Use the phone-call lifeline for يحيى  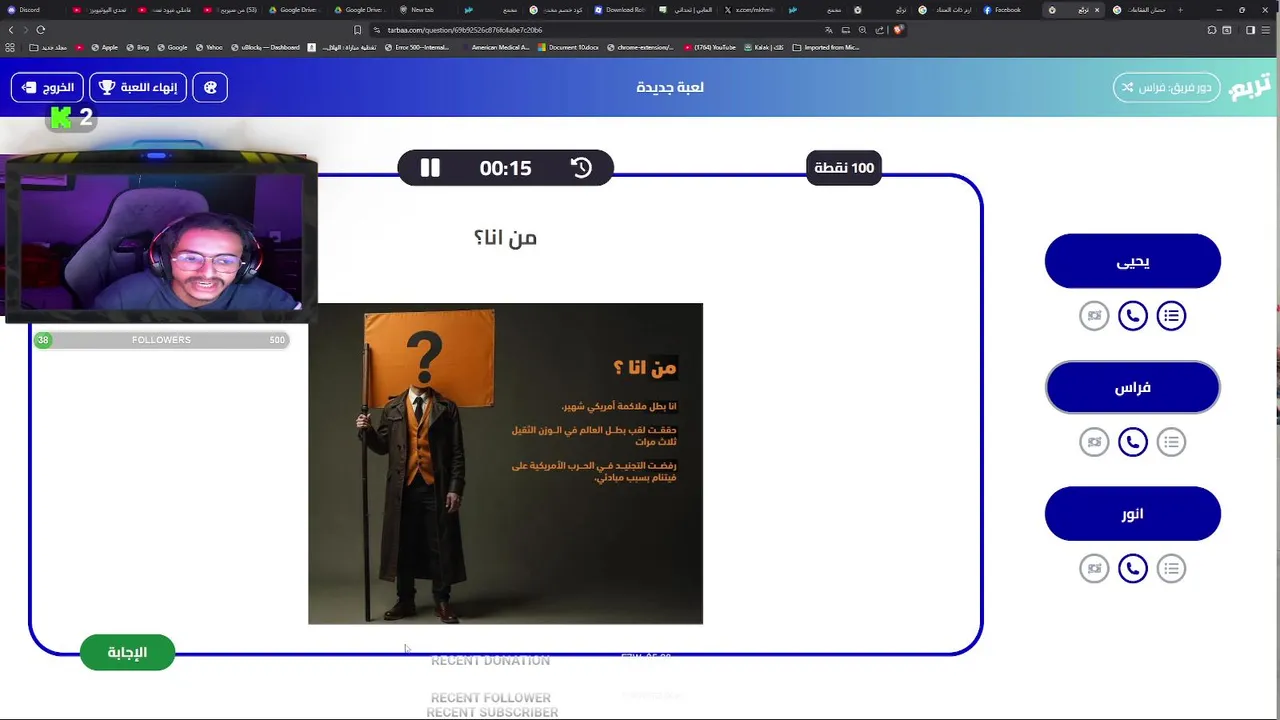click(x=1132, y=316)
